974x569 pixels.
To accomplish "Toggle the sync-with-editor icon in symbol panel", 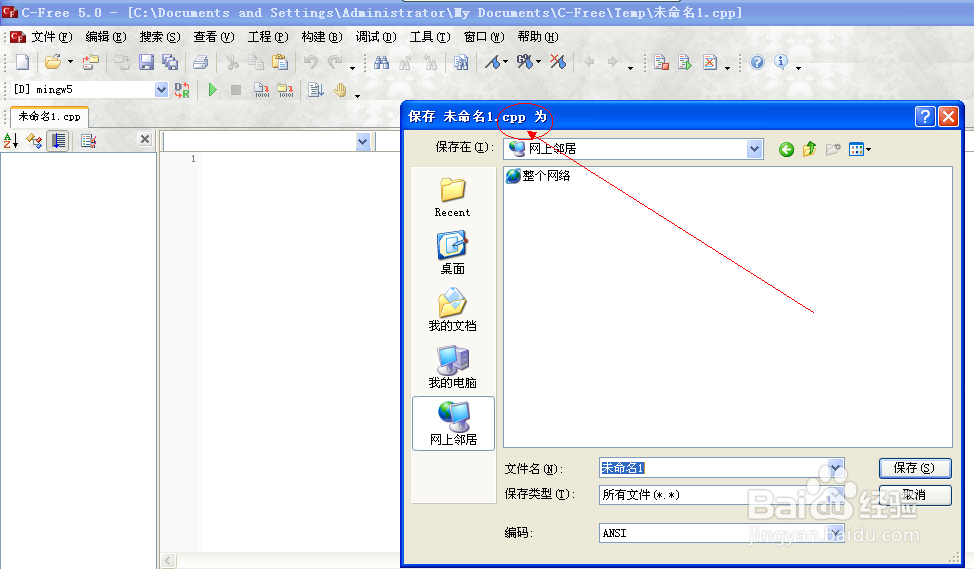I will [x=58, y=141].
